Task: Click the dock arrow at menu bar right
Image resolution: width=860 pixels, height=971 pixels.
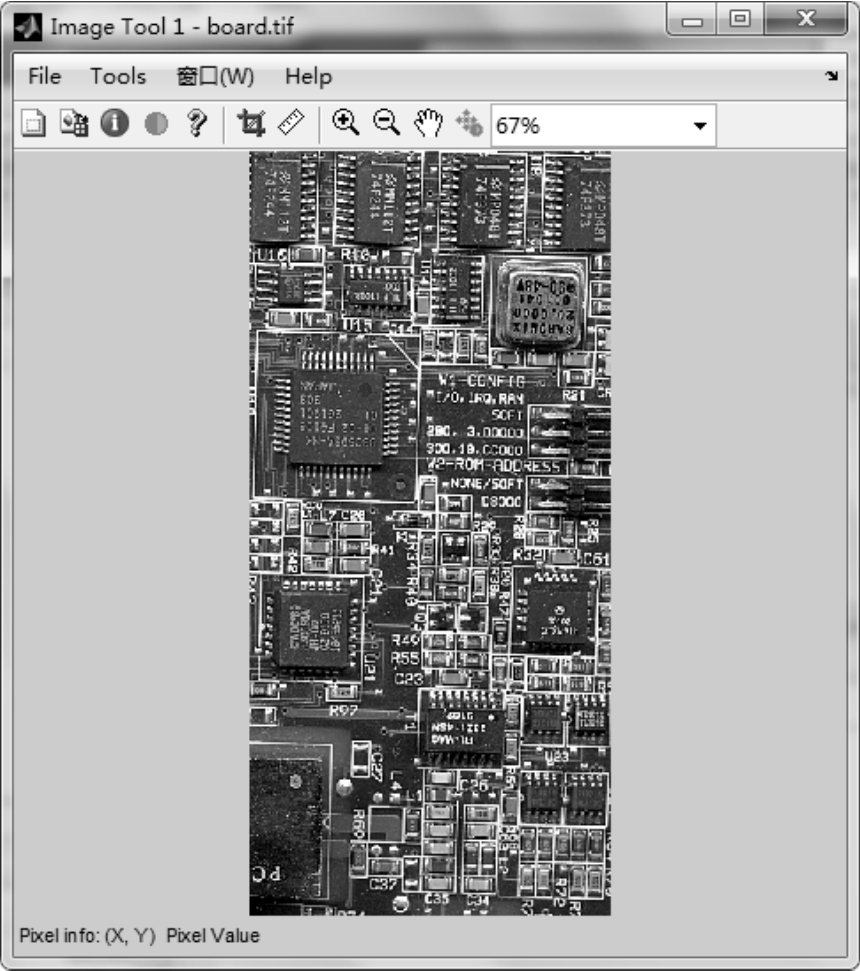Action: [x=832, y=77]
